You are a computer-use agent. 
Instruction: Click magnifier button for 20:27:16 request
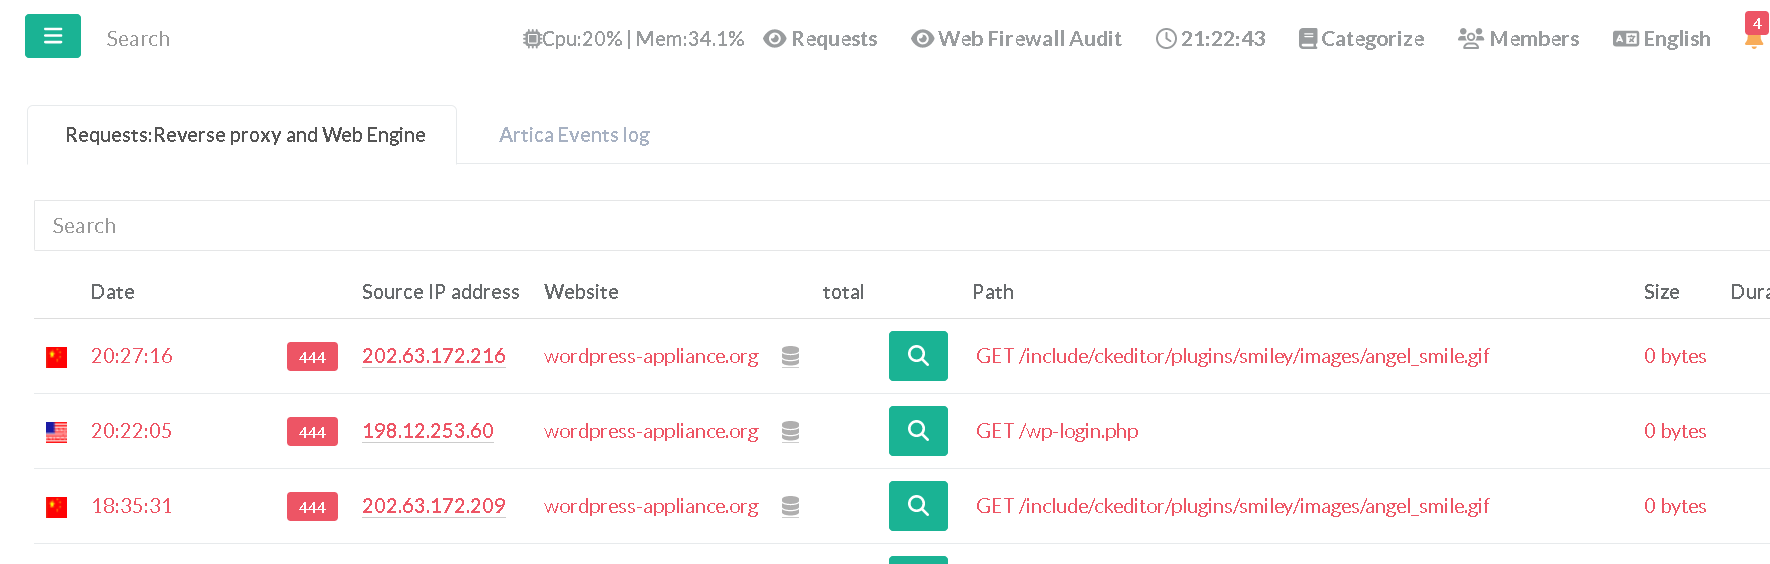918,356
